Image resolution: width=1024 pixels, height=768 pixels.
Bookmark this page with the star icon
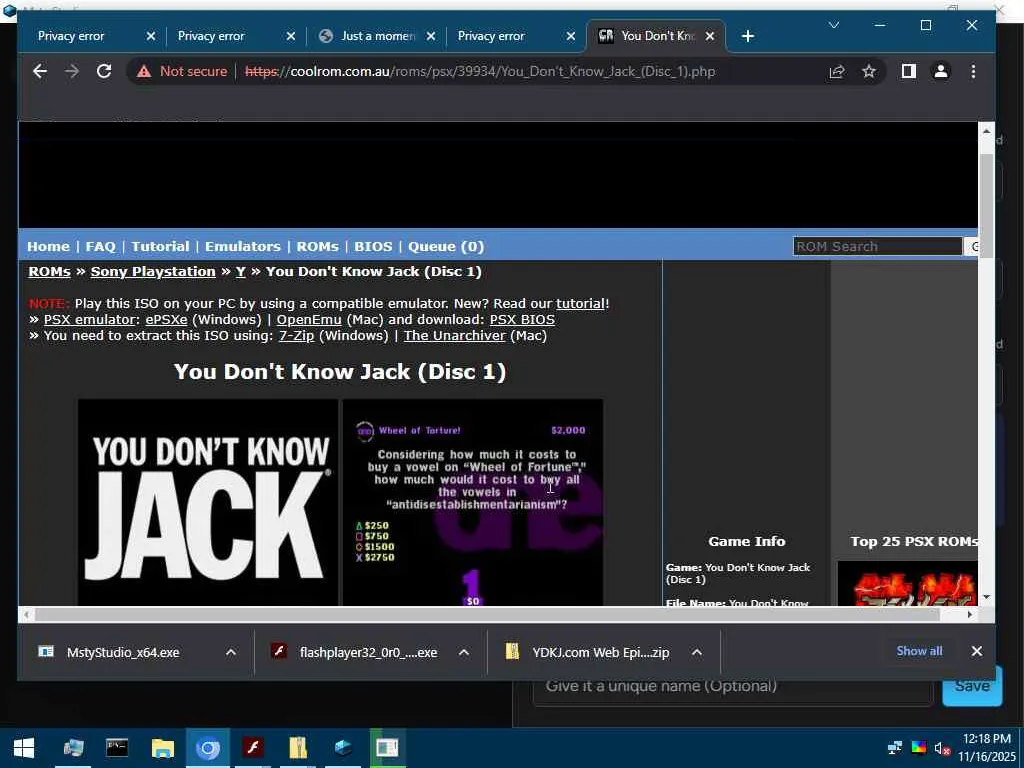click(x=869, y=71)
